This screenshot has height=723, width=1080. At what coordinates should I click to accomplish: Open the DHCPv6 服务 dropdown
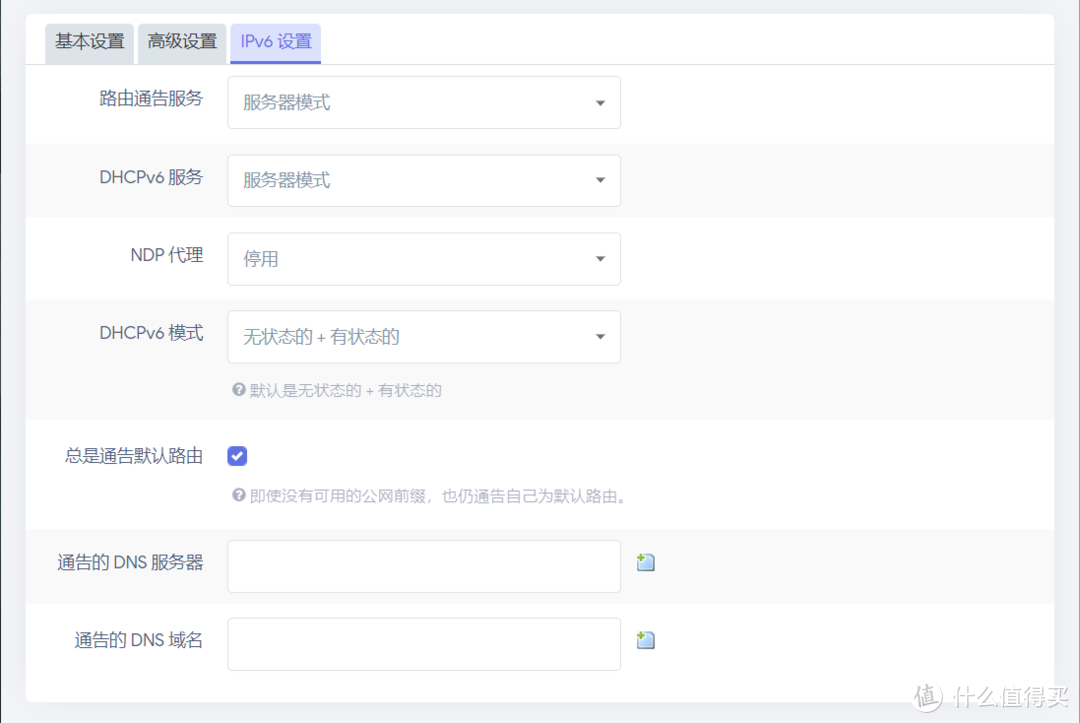[x=424, y=180]
